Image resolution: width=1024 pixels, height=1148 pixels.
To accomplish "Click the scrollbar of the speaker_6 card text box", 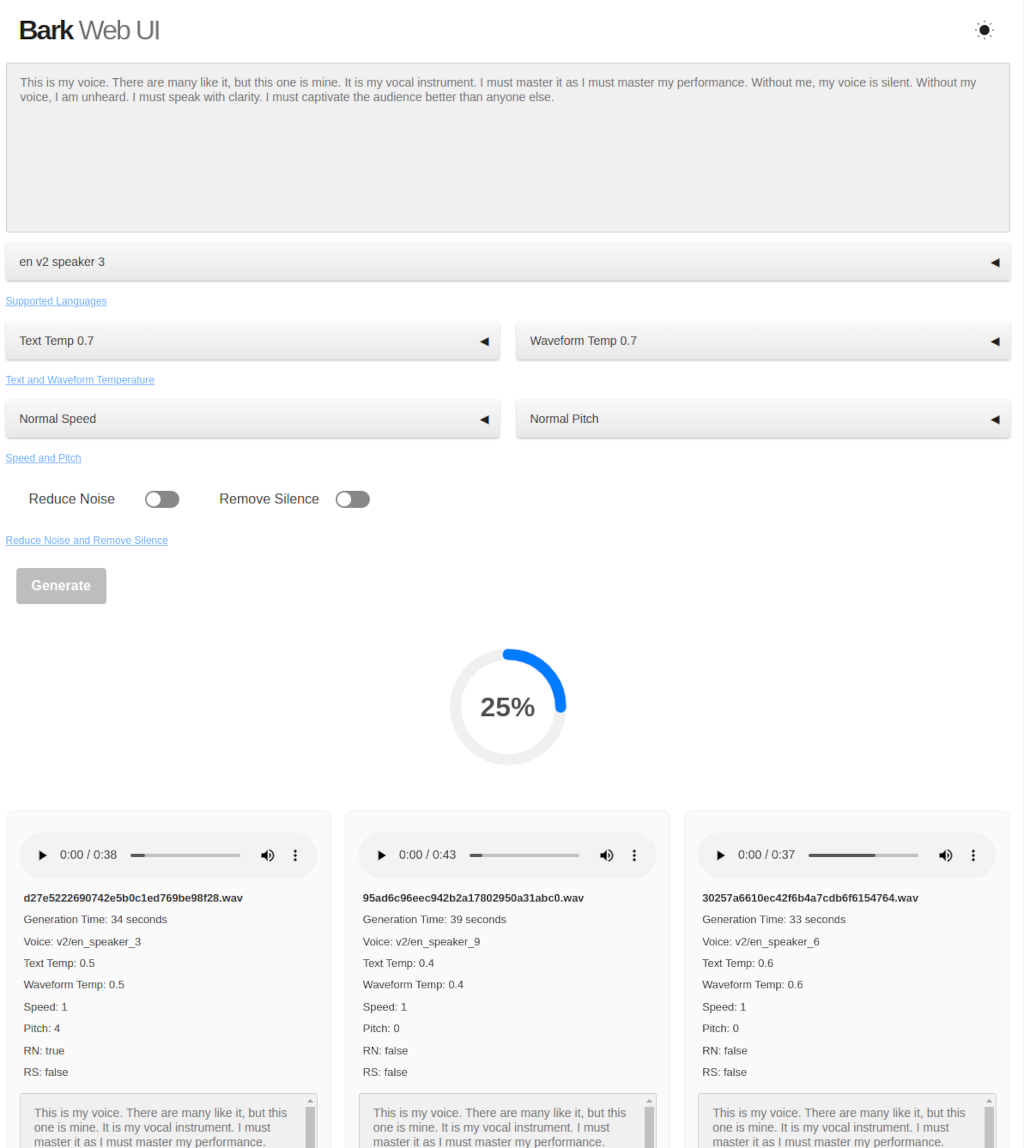I will [989, 1122].
